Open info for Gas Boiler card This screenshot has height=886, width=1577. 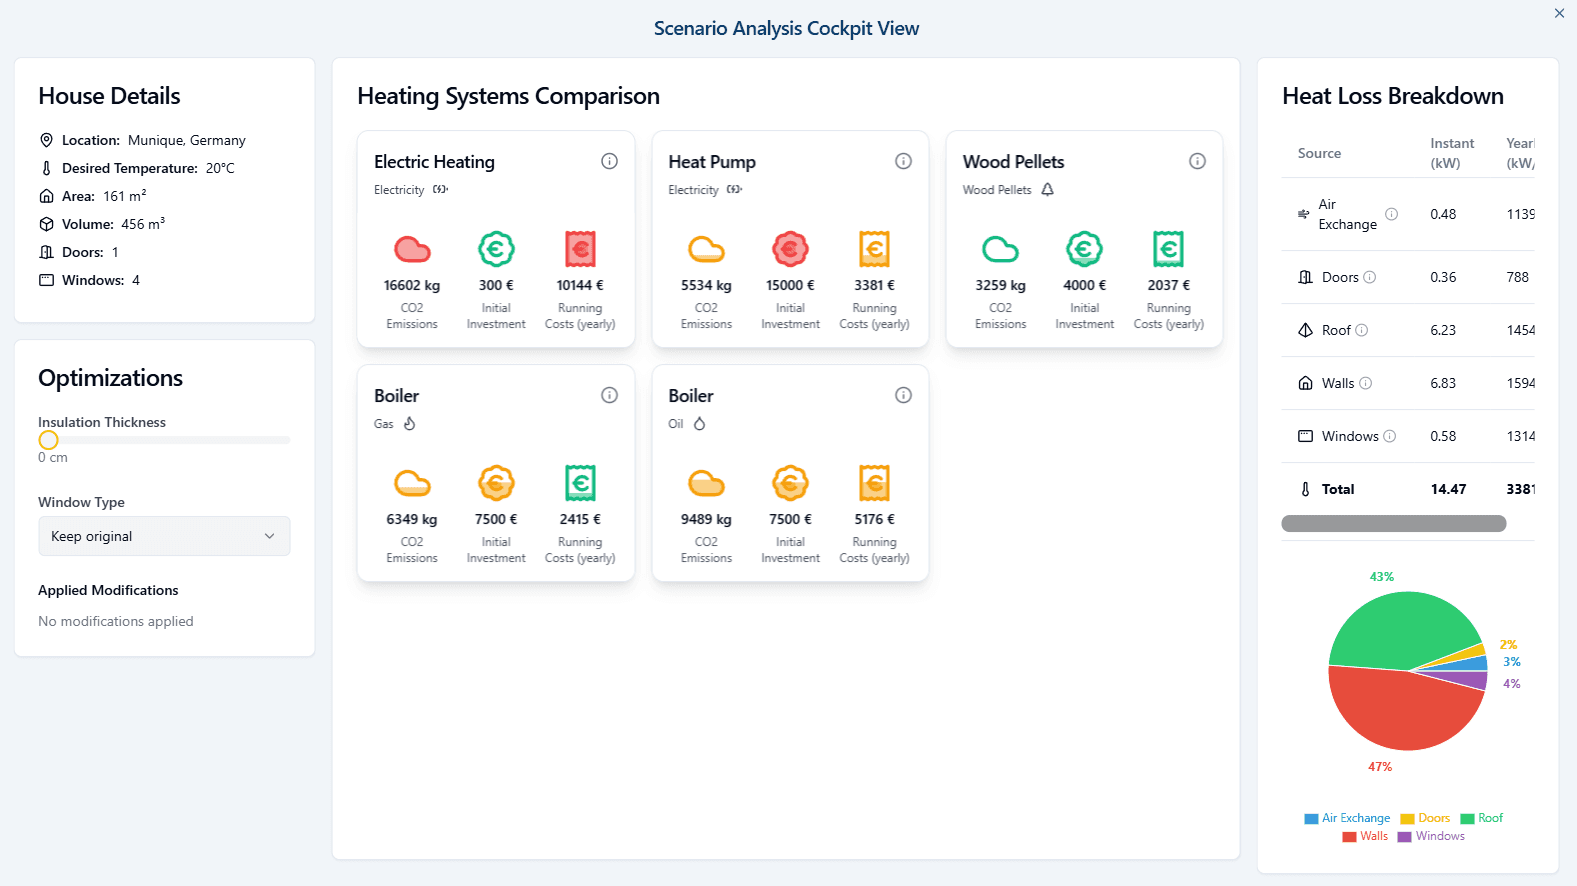(609, 395)
